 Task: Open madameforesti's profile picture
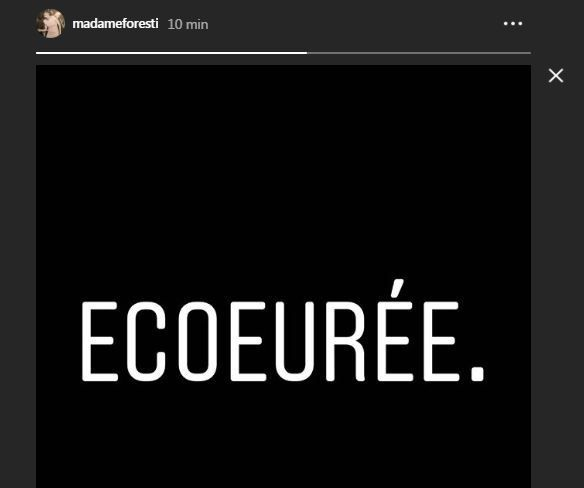point(51,23)
